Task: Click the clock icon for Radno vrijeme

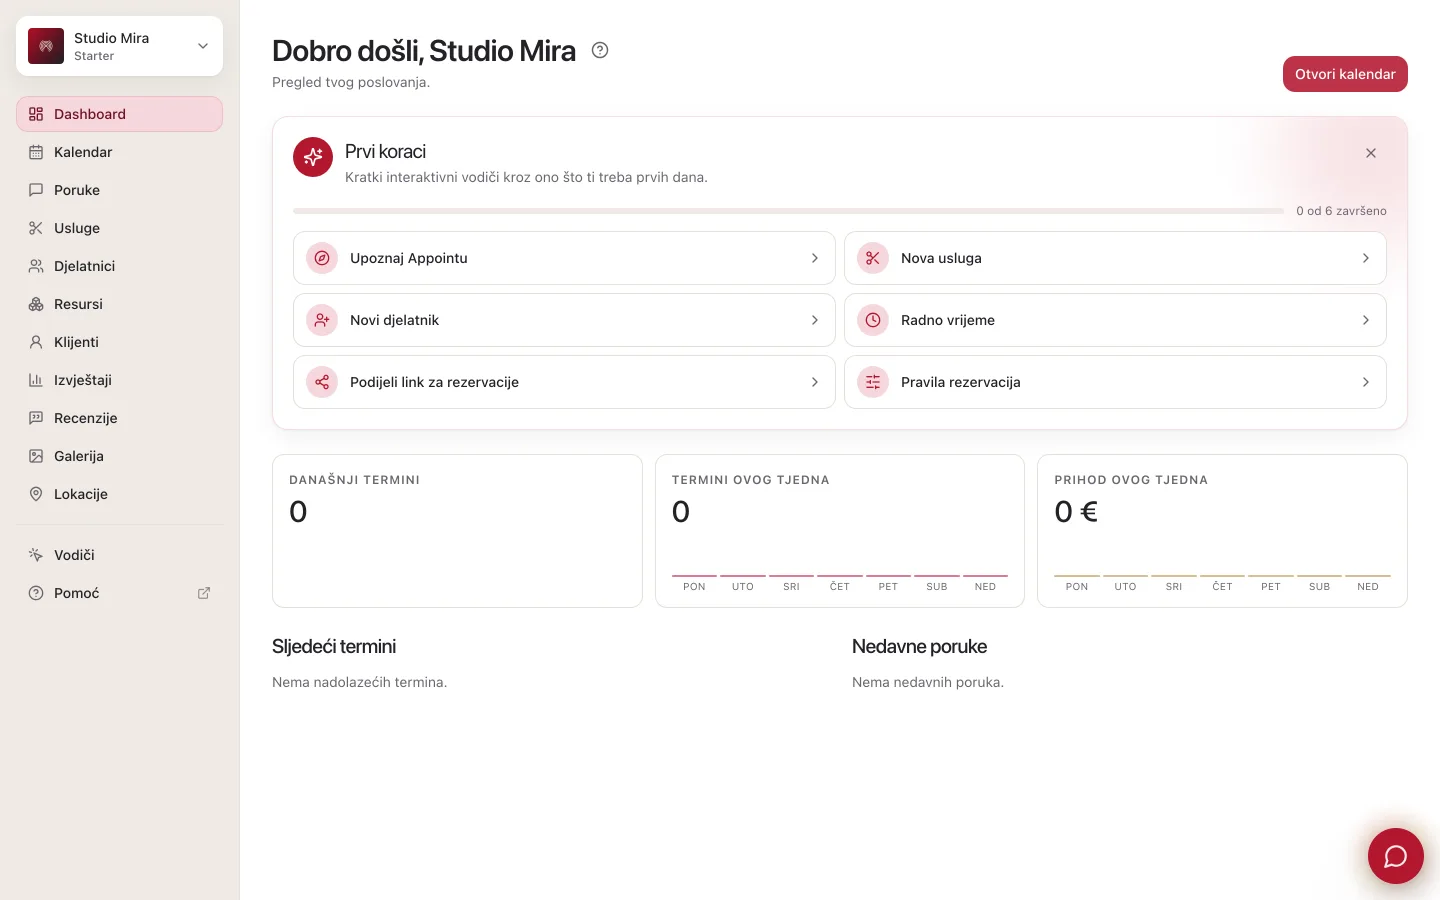Action: (873, 320)
